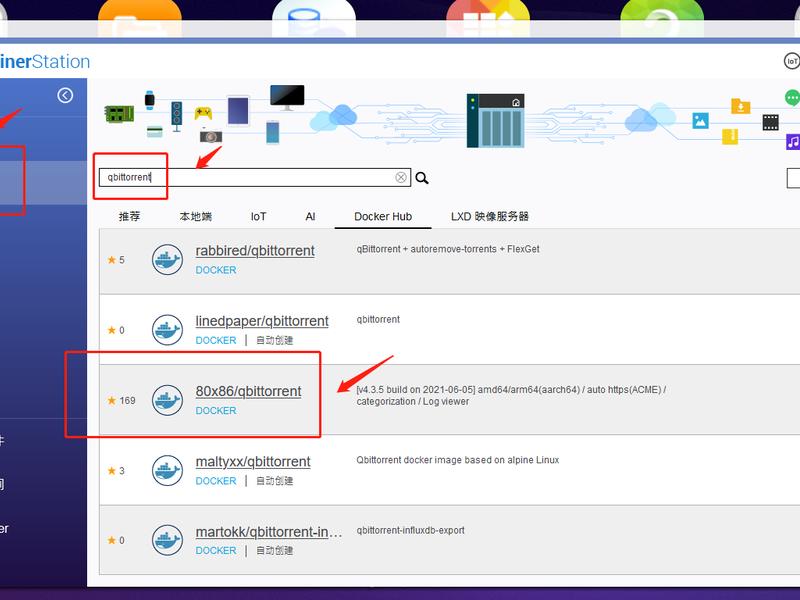Click DOCKER label under maltyxx/qbittorrent
The width and height of the screenshot is (800, 600).
click(216, 481)
